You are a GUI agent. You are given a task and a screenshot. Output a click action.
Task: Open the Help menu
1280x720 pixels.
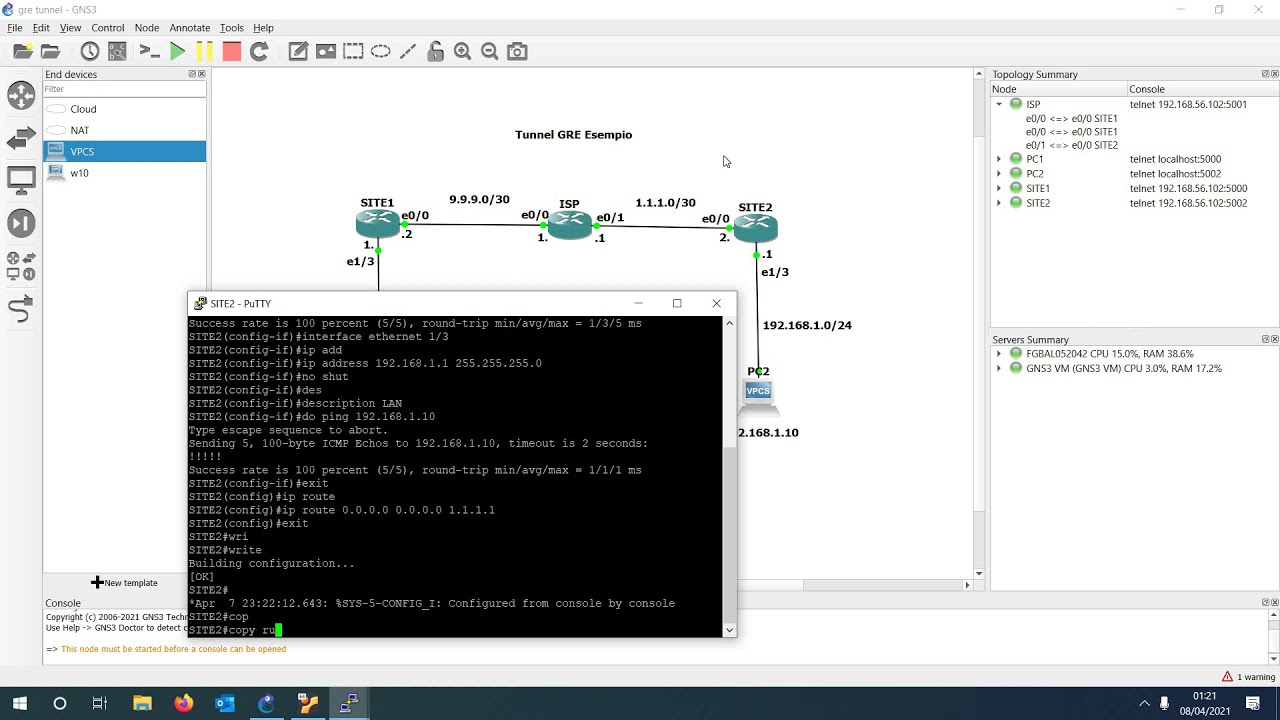(263, 28)
